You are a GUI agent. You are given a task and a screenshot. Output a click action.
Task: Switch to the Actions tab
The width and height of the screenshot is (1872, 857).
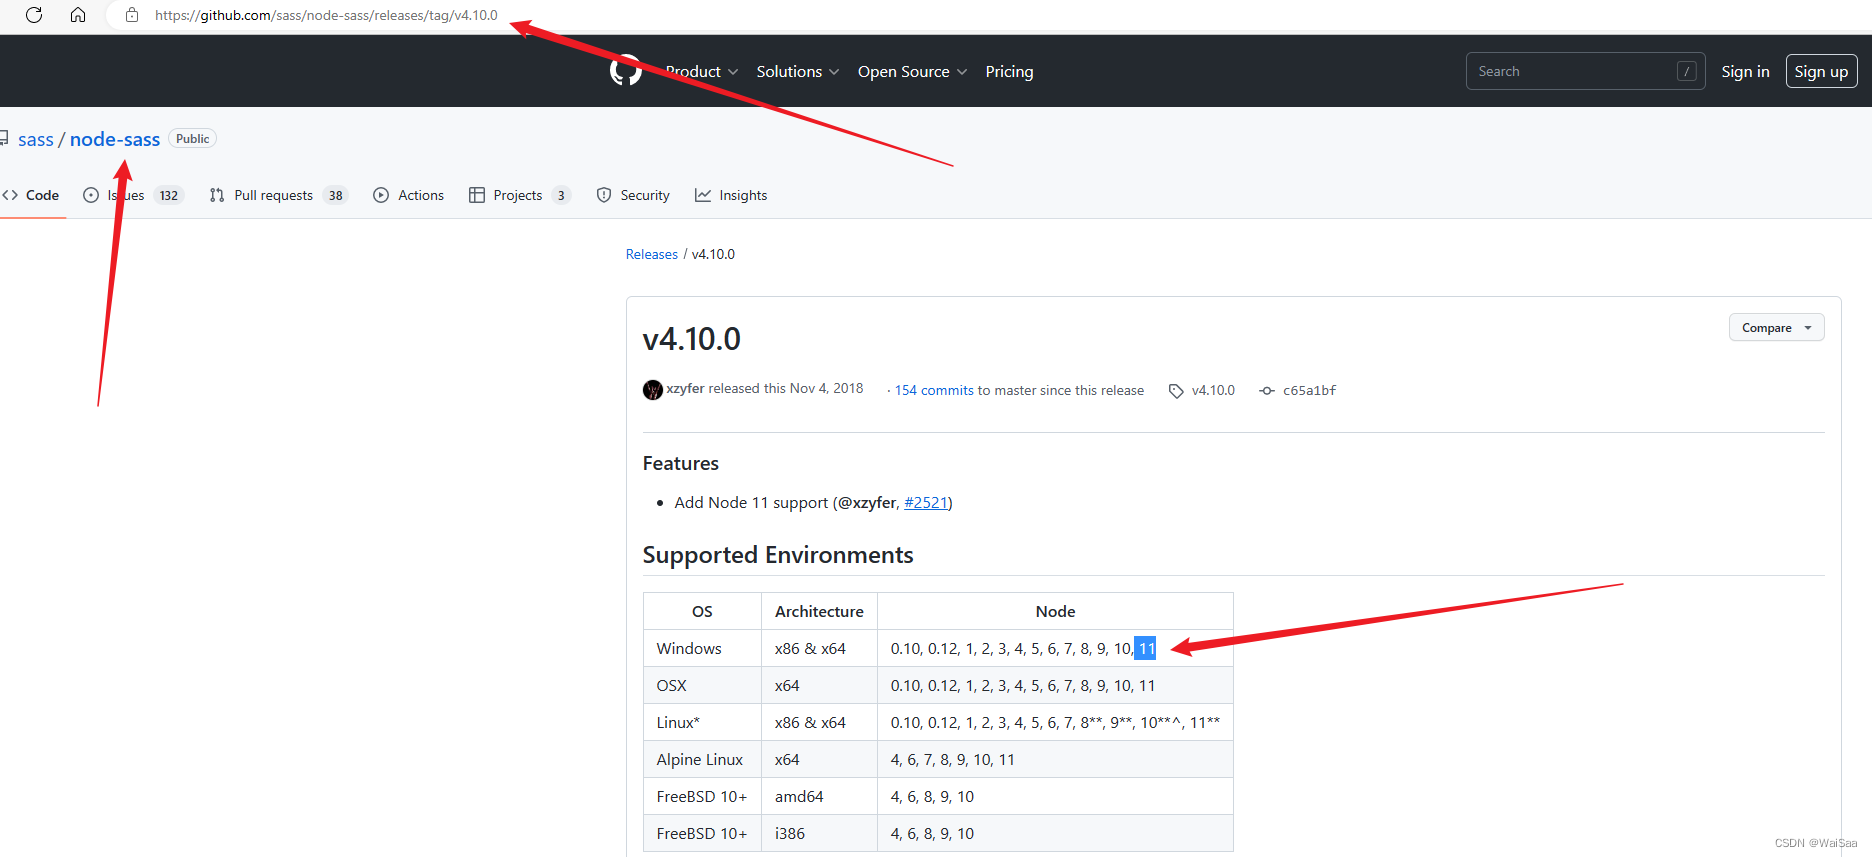tap(408, 195)
